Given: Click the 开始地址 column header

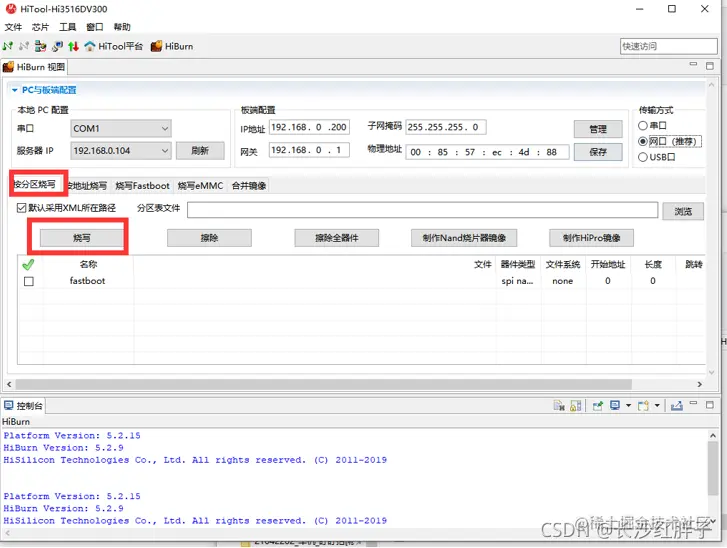Looking at the screenshot, I should point(608,264).
